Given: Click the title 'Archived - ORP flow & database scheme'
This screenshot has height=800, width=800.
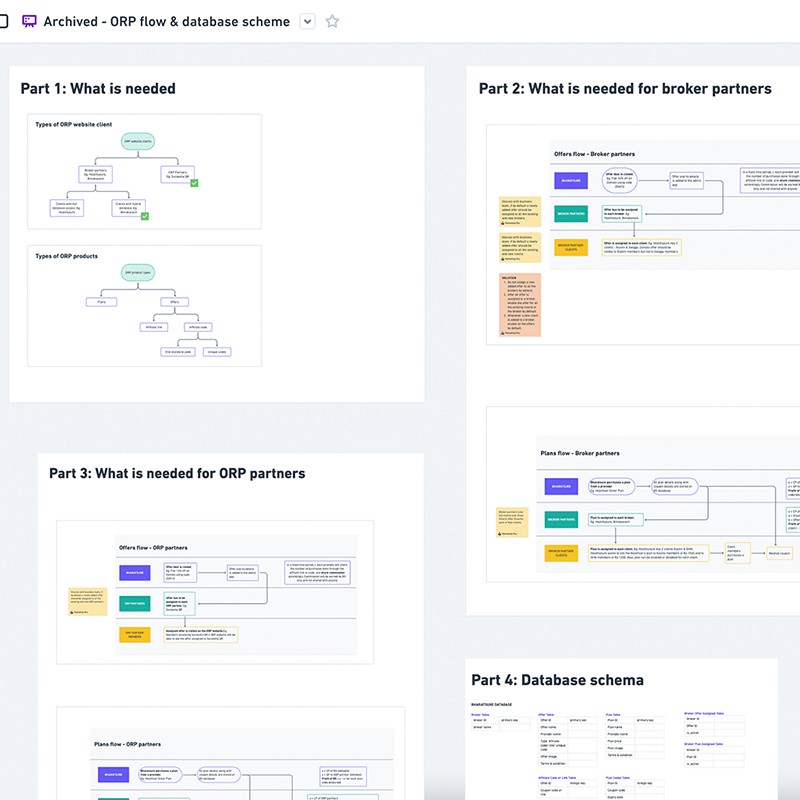Looking at the screenshot, I should pyautogui.click(x=166, y=21).
